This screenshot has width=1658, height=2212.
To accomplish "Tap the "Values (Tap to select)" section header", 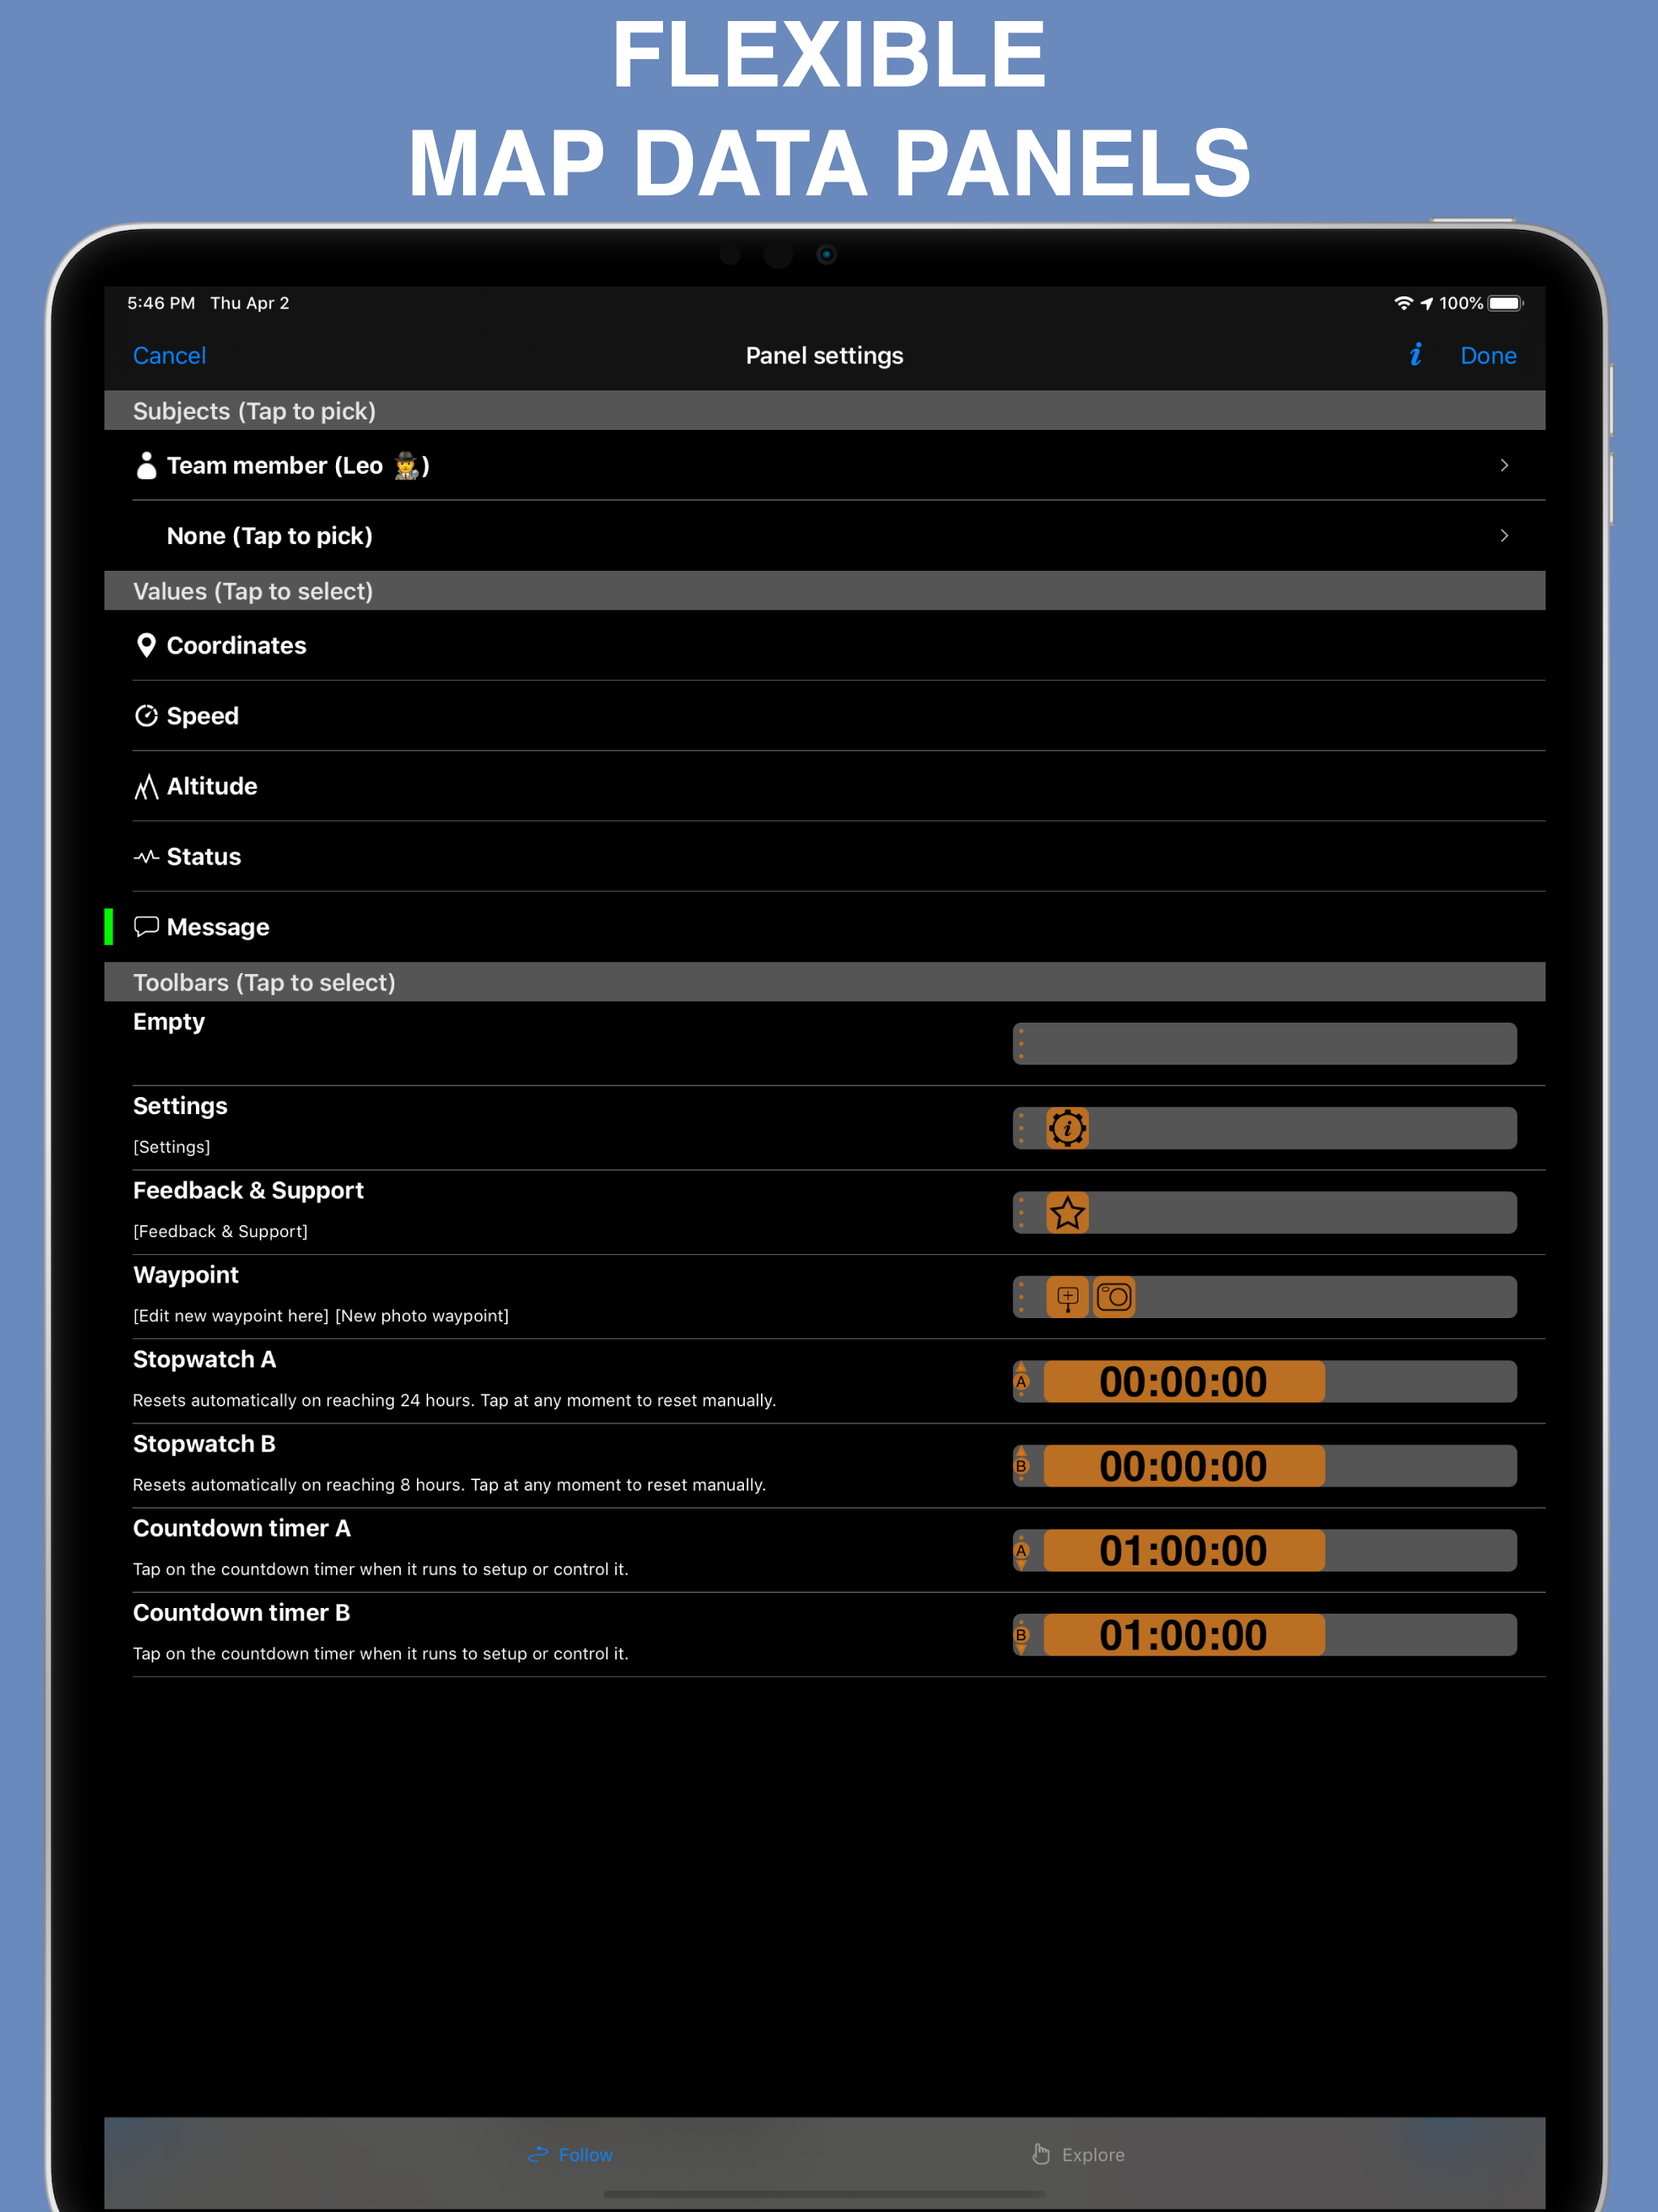I will pos(825,591).
